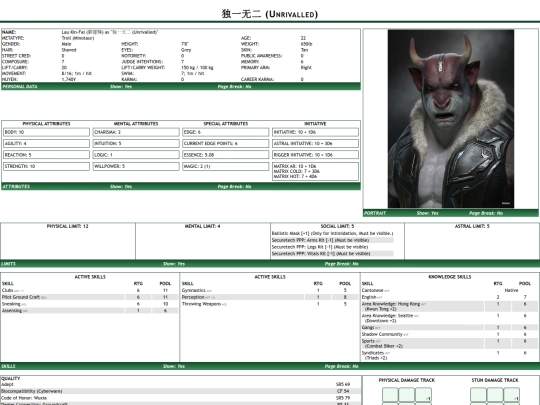Toggle Show: Yes in Attributes bar

121,186
